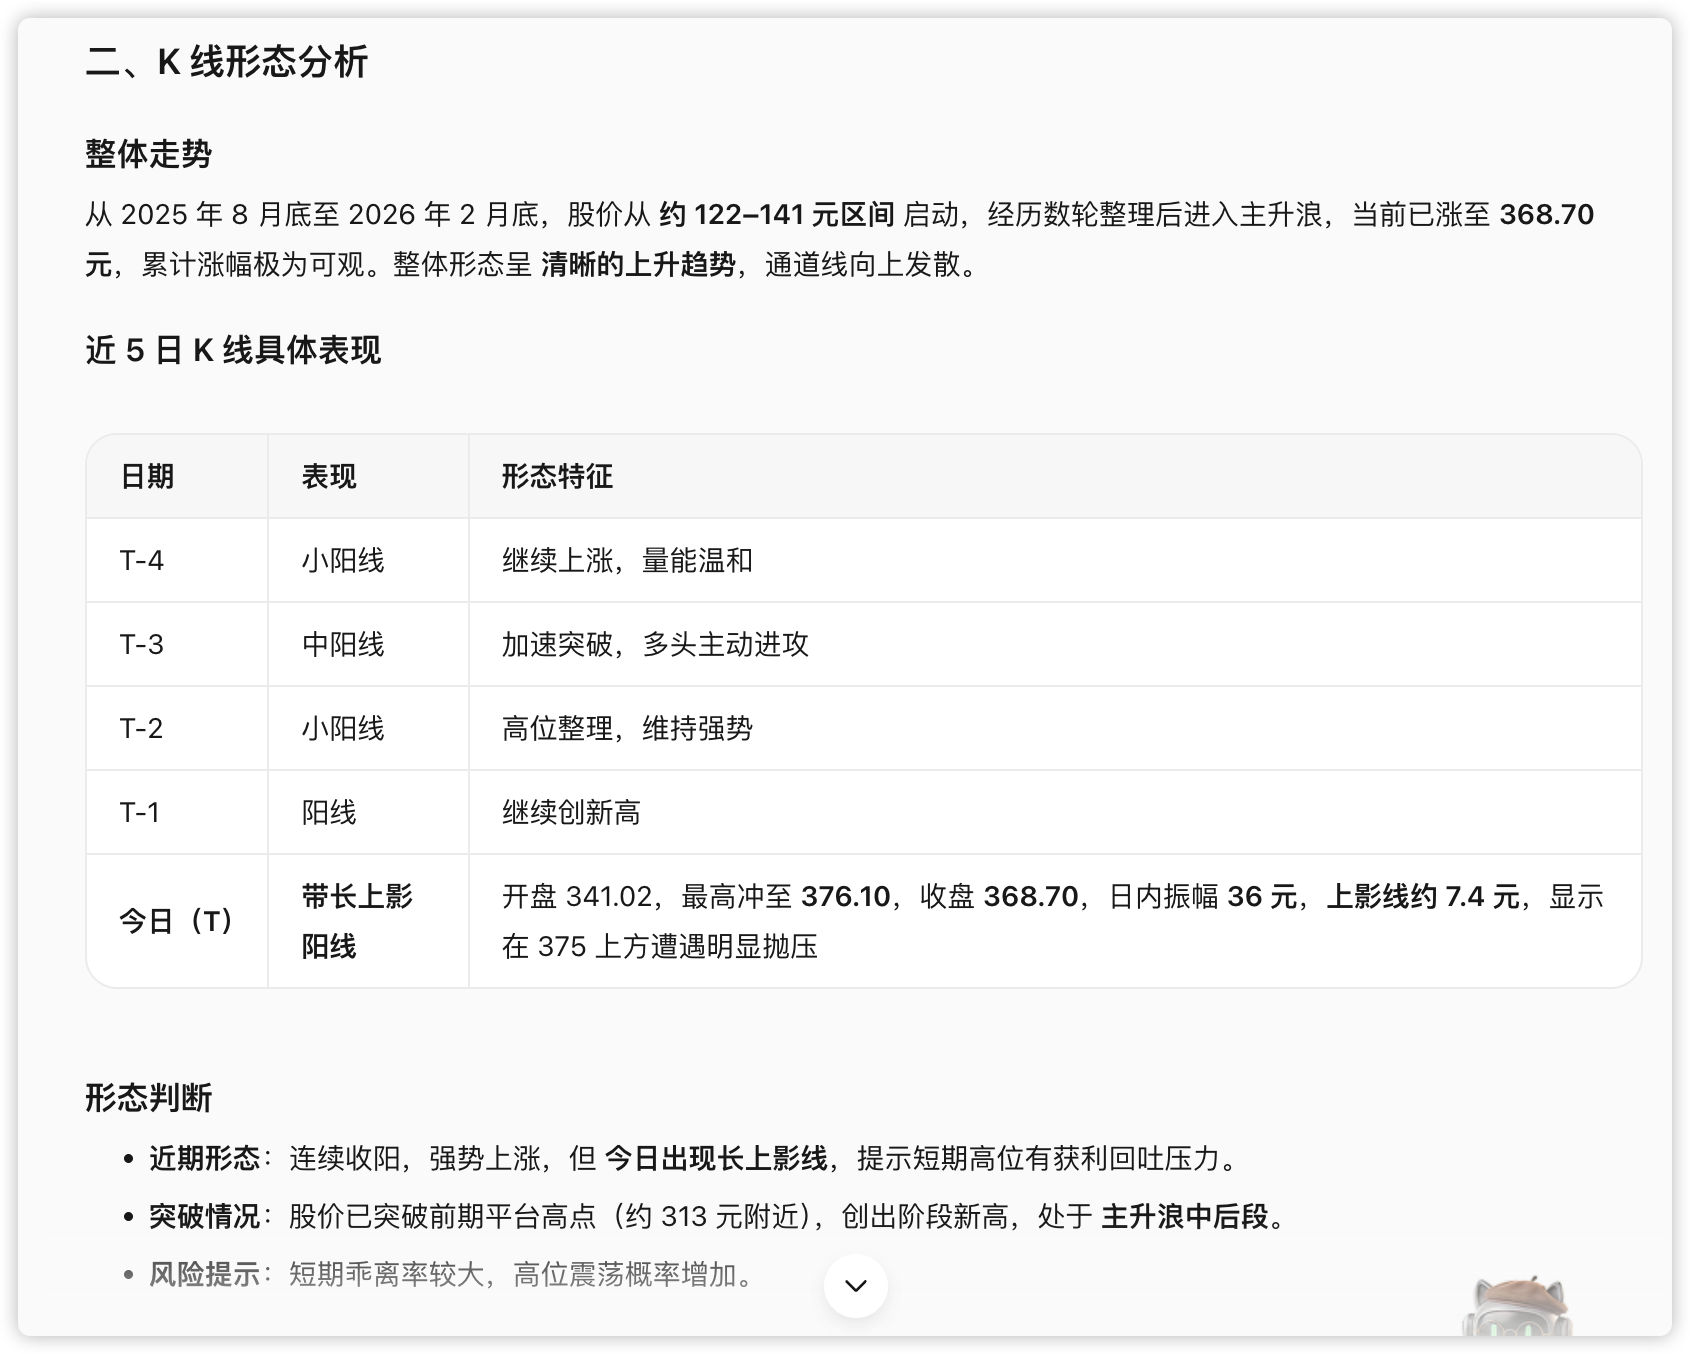1690x1354 pixels.
Task: Click "上影线约 7.4 元" bold text
Action: pos(1423,896)
